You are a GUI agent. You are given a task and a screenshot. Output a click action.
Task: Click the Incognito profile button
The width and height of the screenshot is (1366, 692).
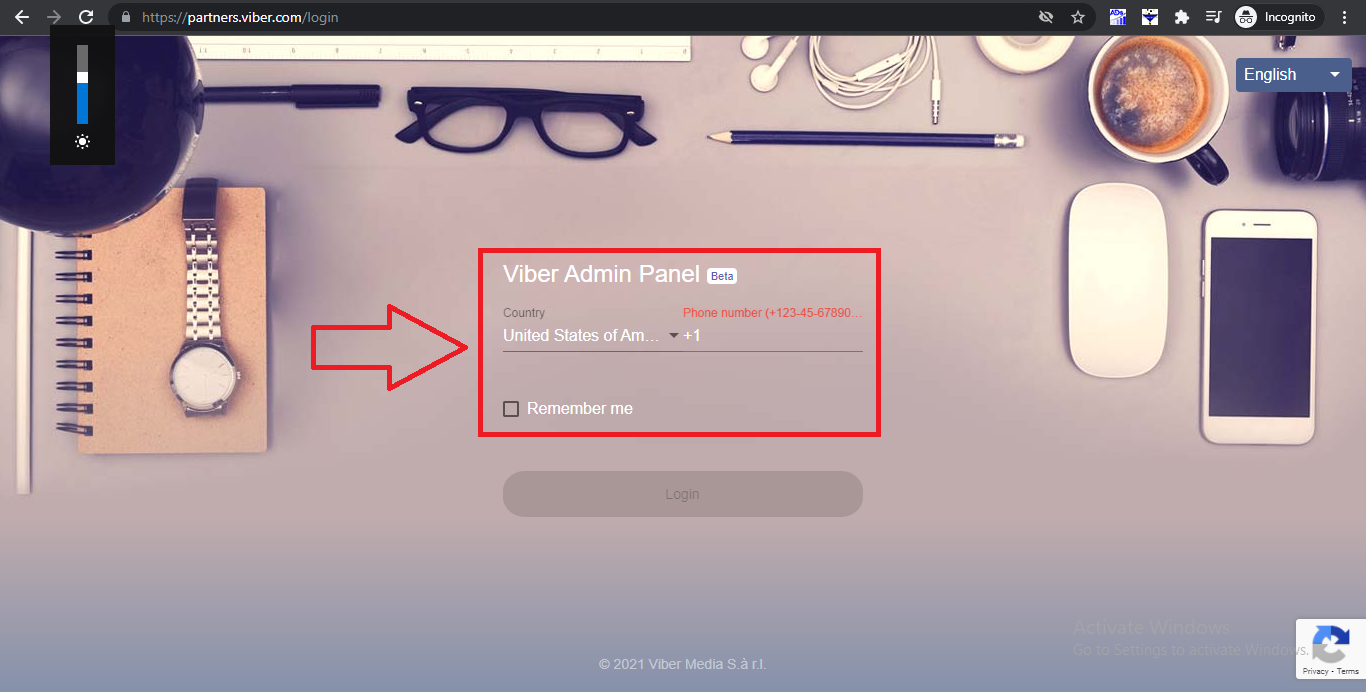[1278, 17]
